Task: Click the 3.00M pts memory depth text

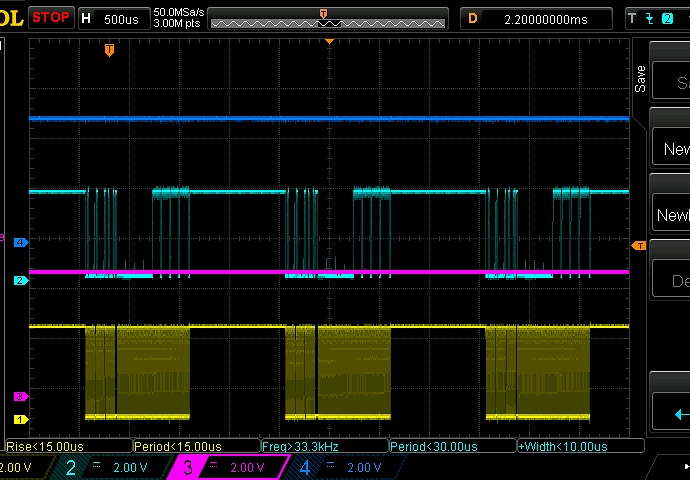Action: (177, 23)
